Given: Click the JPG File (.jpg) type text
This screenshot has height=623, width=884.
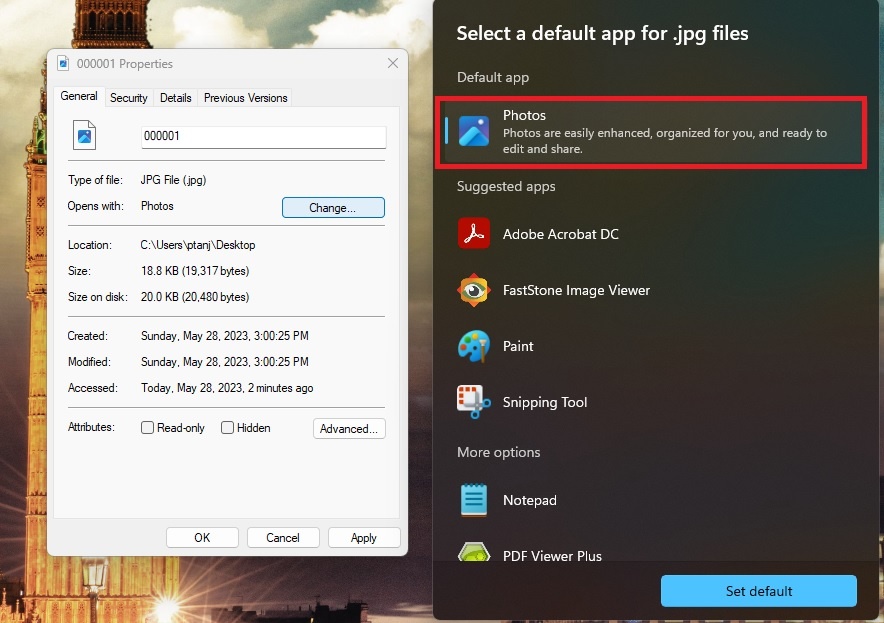Looking at the screenshot, I should point(174,180).
